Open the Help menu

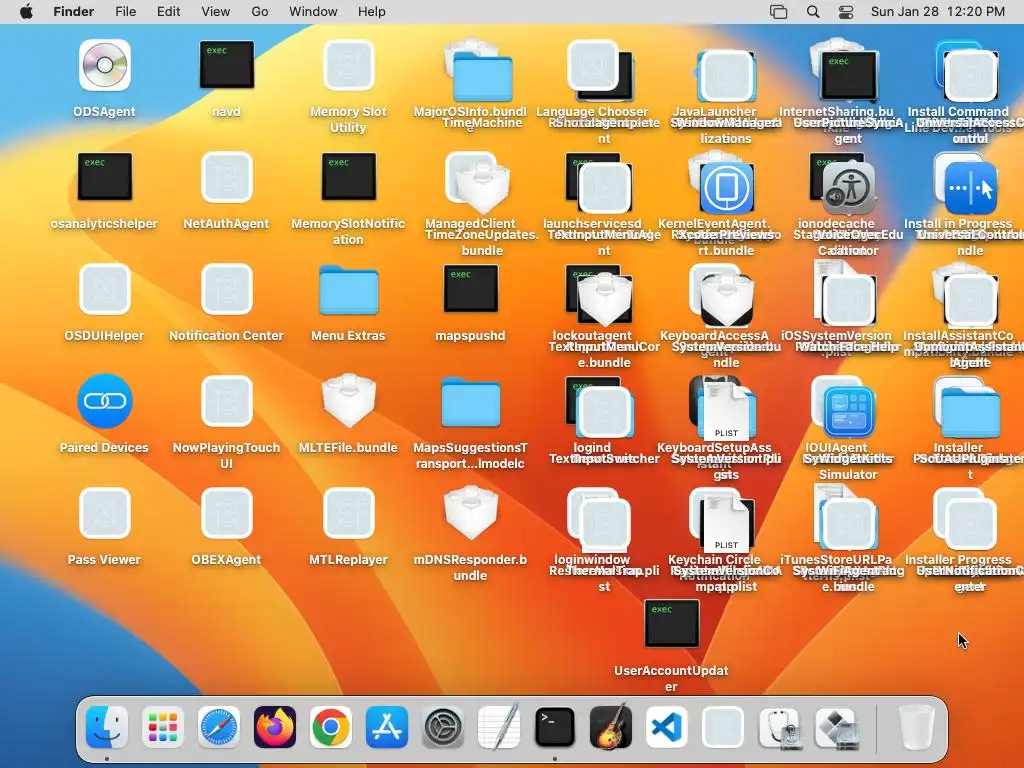[x=372, y=12]
